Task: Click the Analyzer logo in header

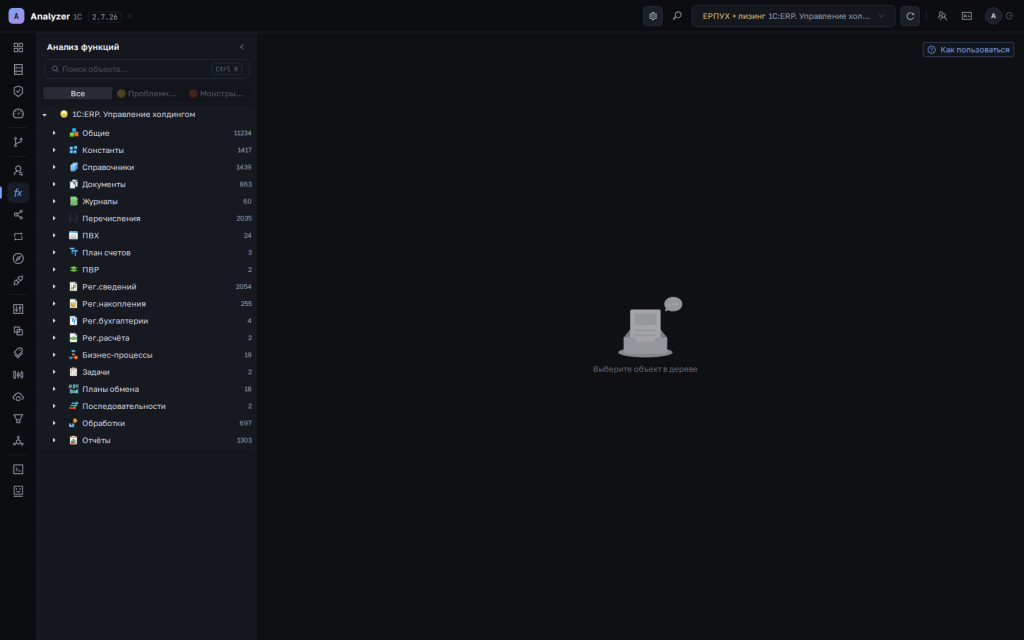Action: coord(16,16)
